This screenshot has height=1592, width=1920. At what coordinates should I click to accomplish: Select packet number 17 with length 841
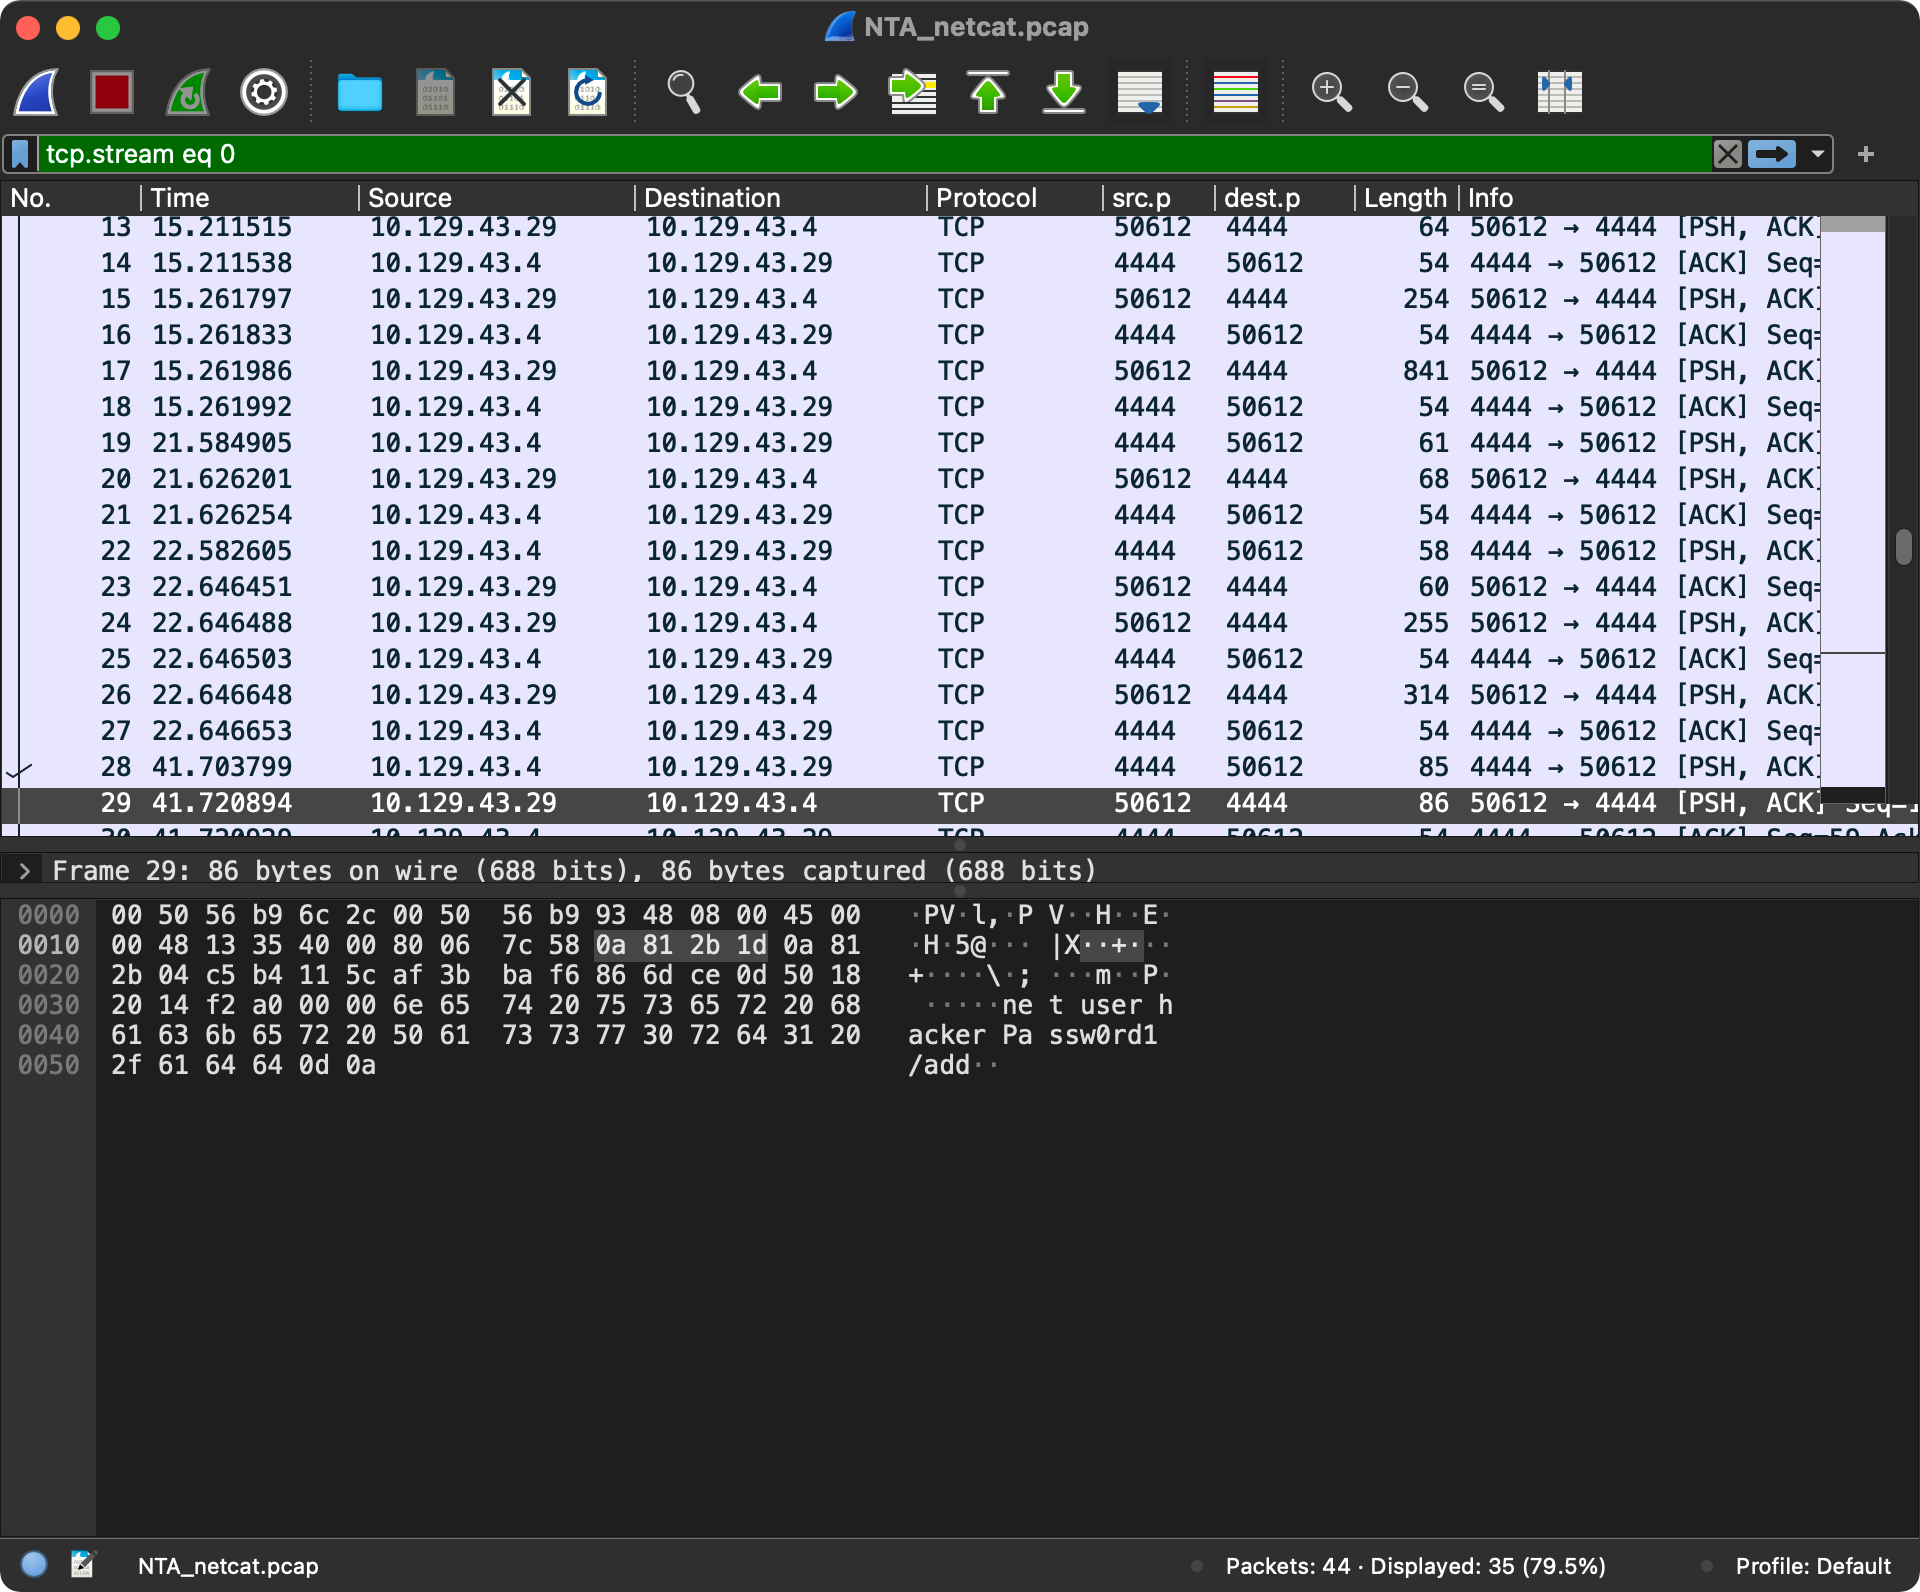click(910, 371)
